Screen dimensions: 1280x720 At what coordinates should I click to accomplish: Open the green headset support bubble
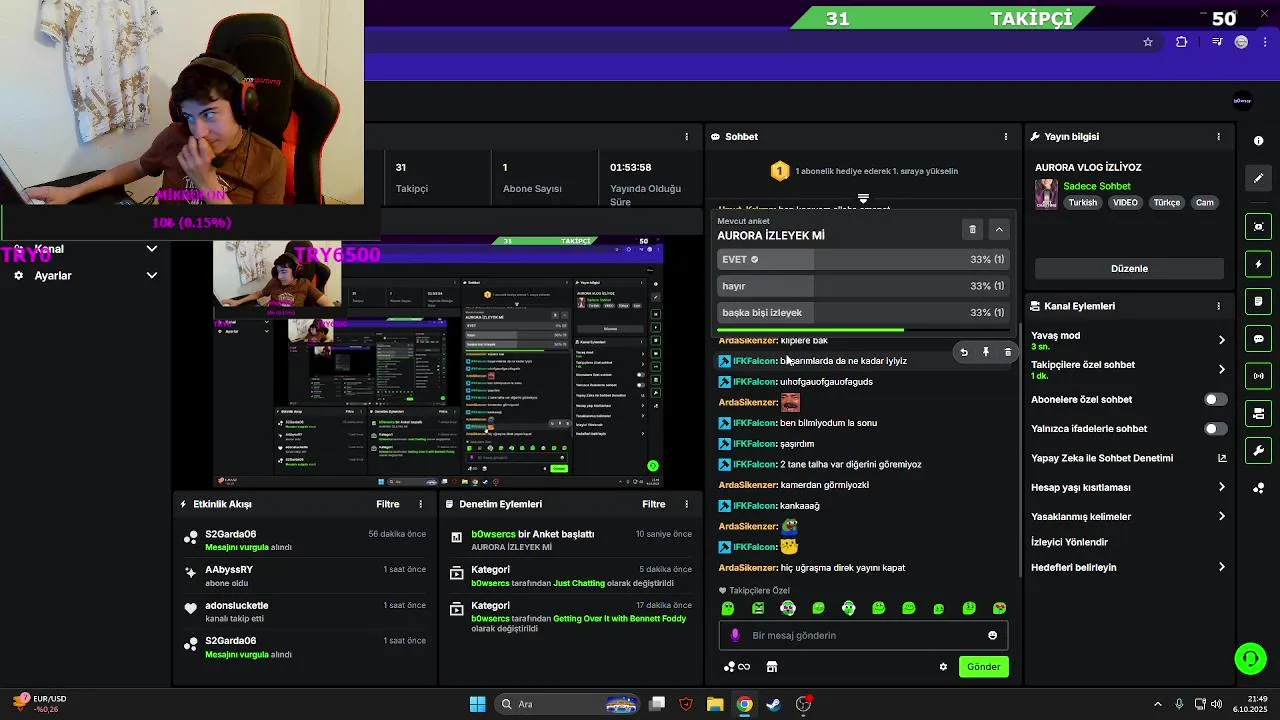click(x=1250, y=658)
